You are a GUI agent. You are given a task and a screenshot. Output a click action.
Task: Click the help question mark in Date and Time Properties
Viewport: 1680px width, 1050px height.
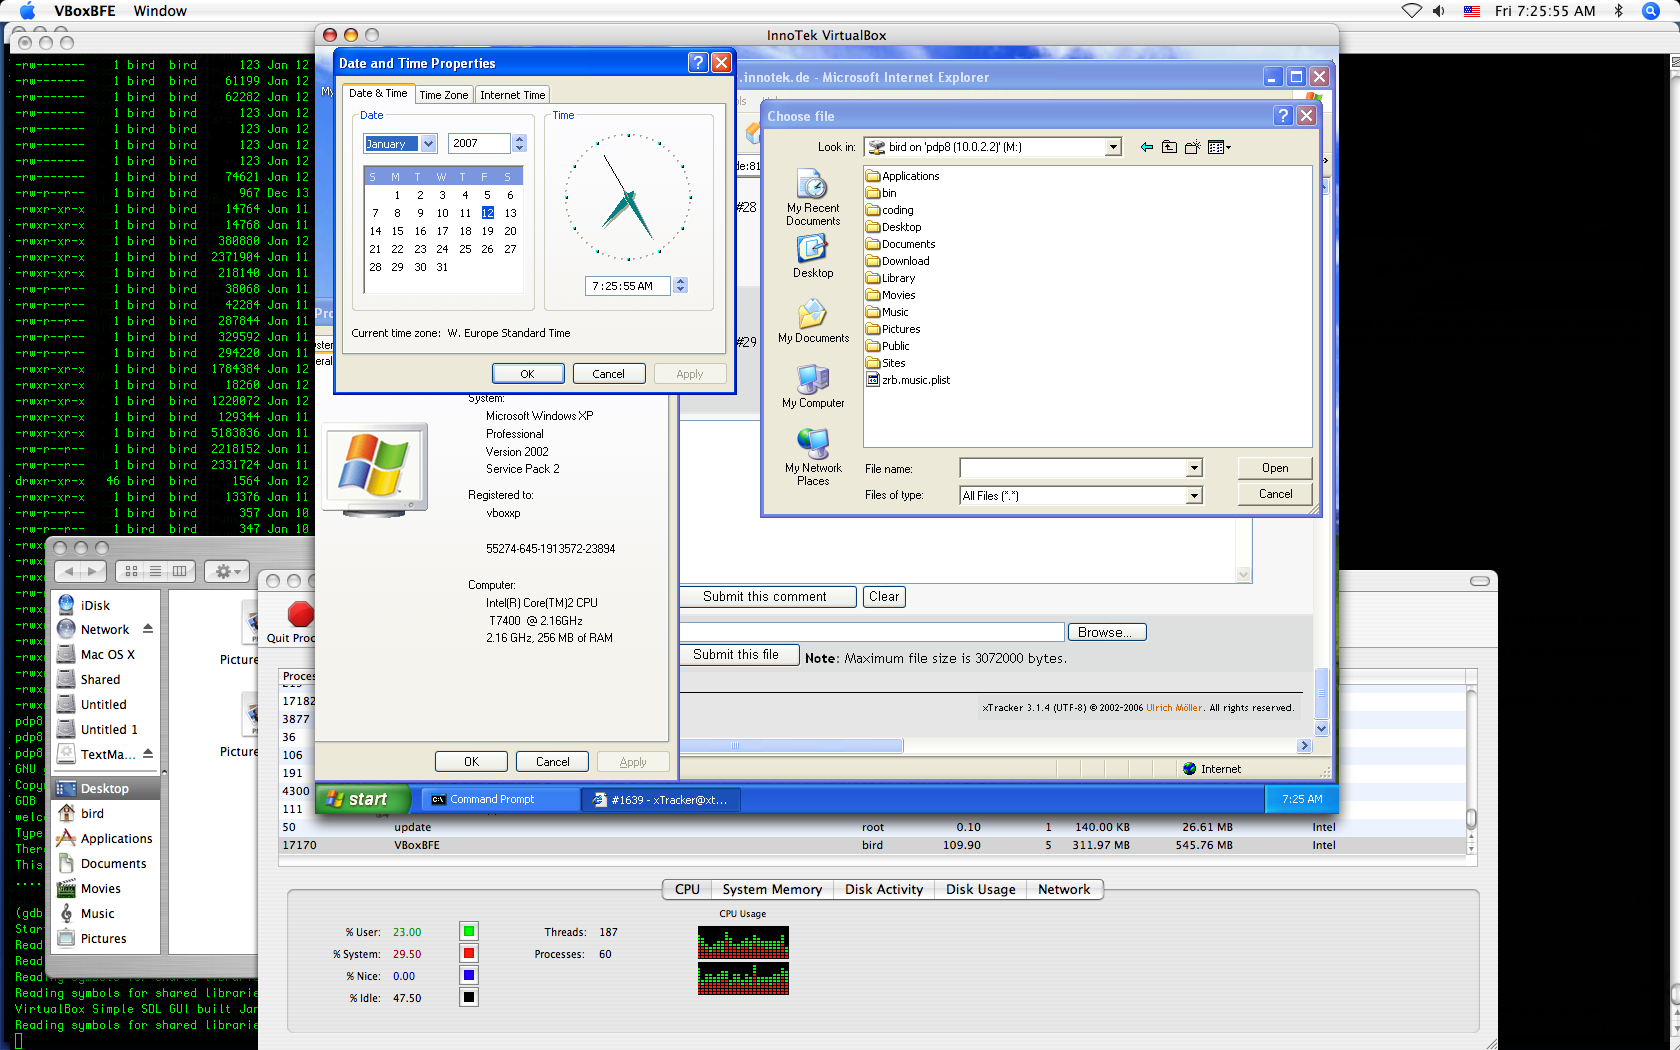(698, 62)
